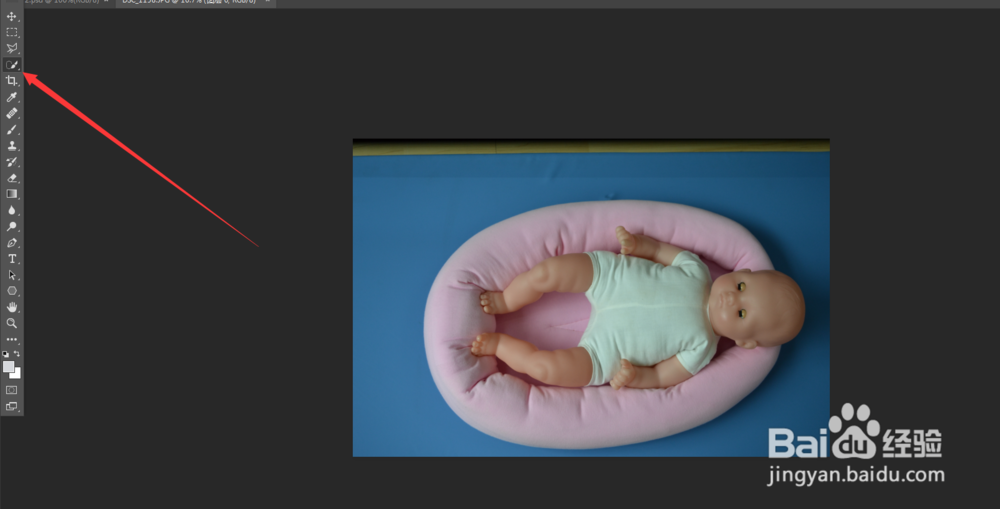The height and width of the screenshot is (509, 1000).
Task: Select the Clone Stamp tool
Action: click(11, 145)
